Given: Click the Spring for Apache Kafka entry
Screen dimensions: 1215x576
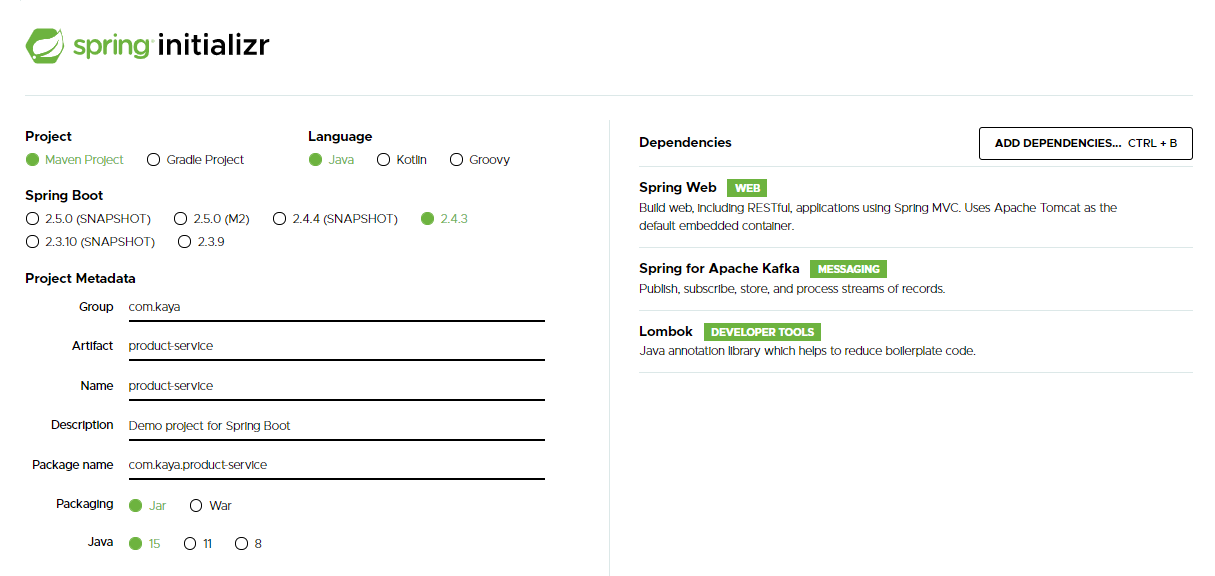Looking at the screenshot, I should (x=915, y=279).
